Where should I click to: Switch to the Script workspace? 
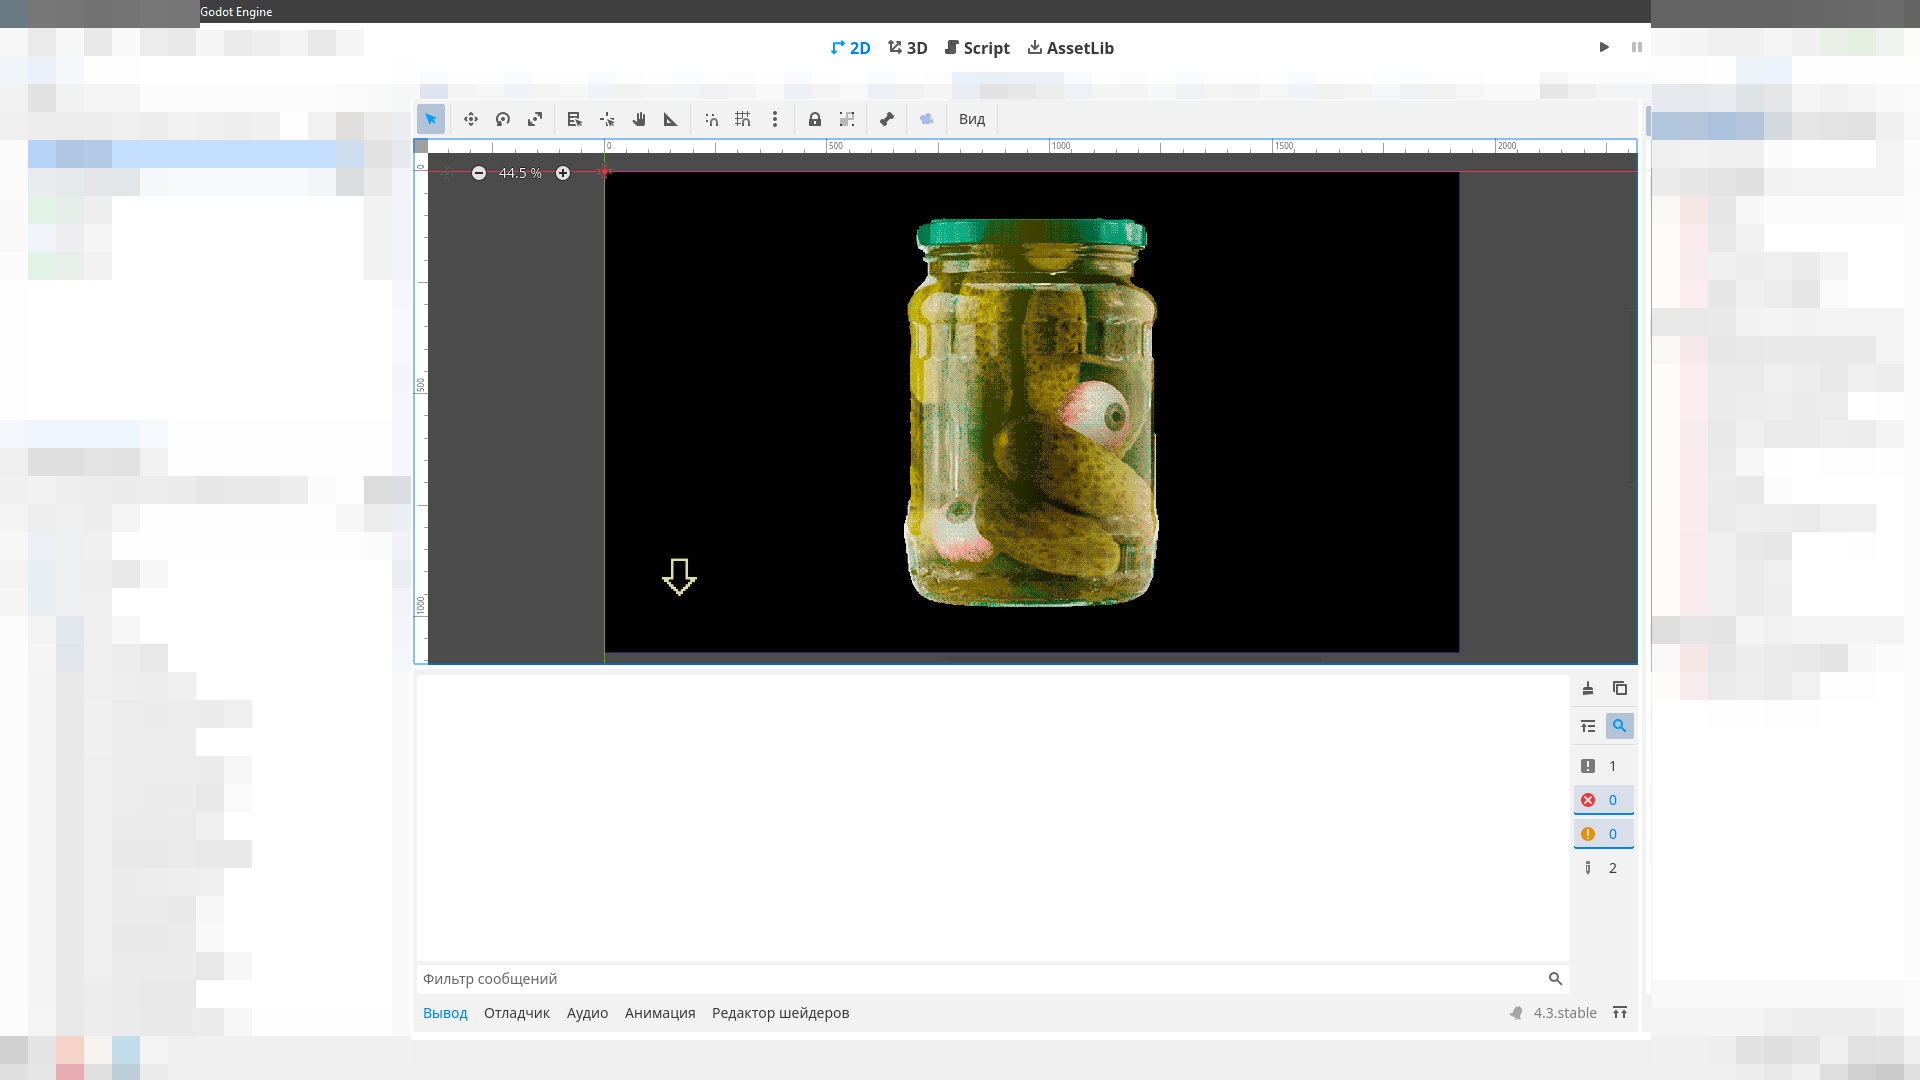(977, 48)
